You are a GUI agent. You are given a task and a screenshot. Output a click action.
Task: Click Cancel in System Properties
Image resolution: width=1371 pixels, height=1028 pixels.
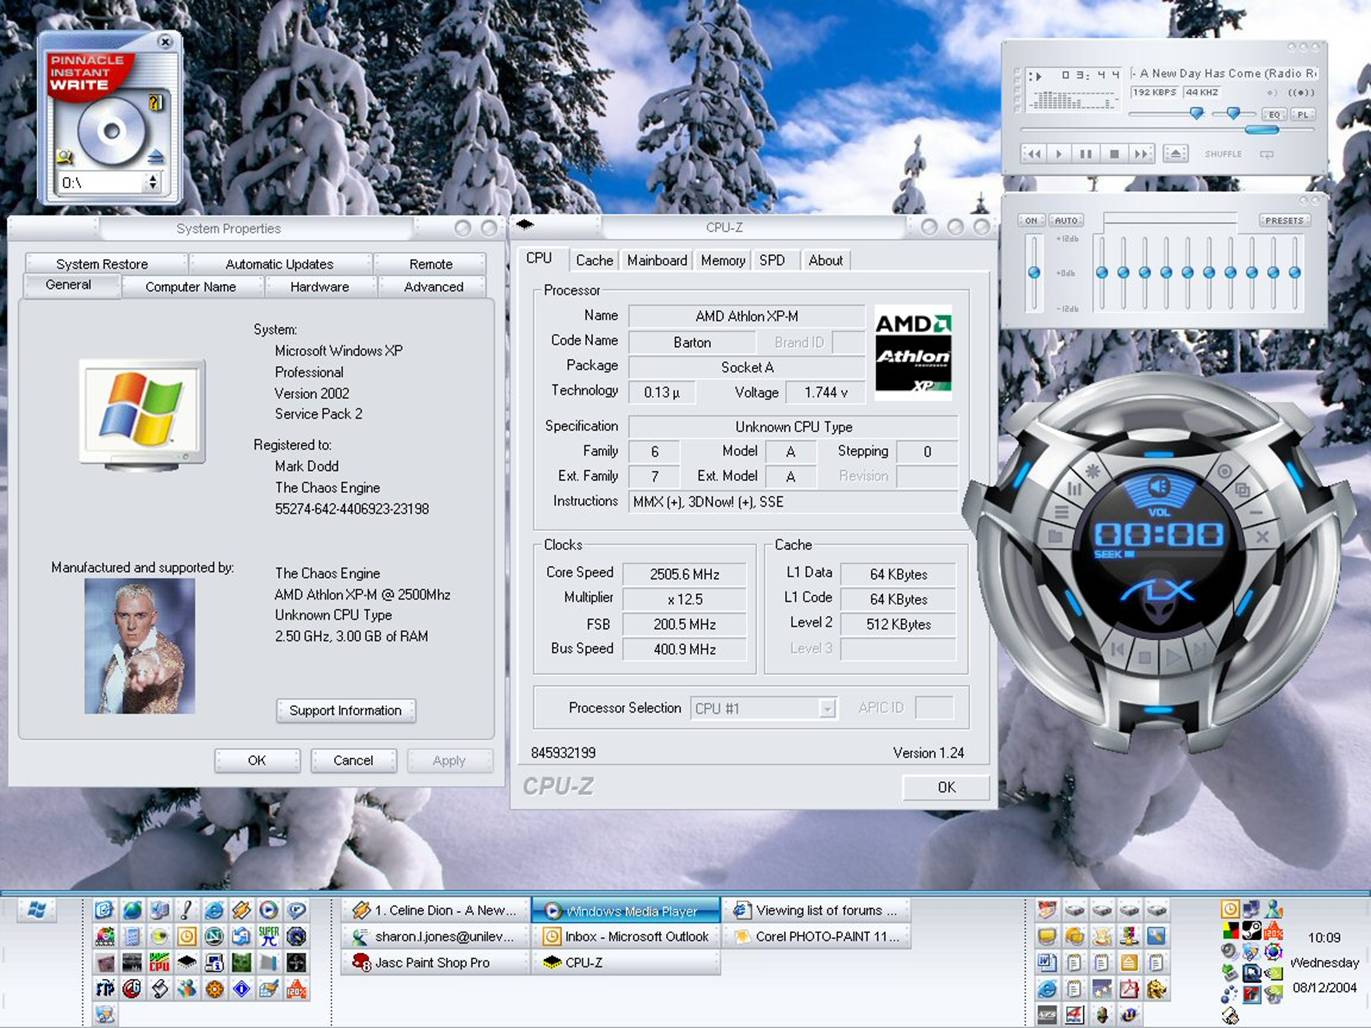tap(353, 760)
